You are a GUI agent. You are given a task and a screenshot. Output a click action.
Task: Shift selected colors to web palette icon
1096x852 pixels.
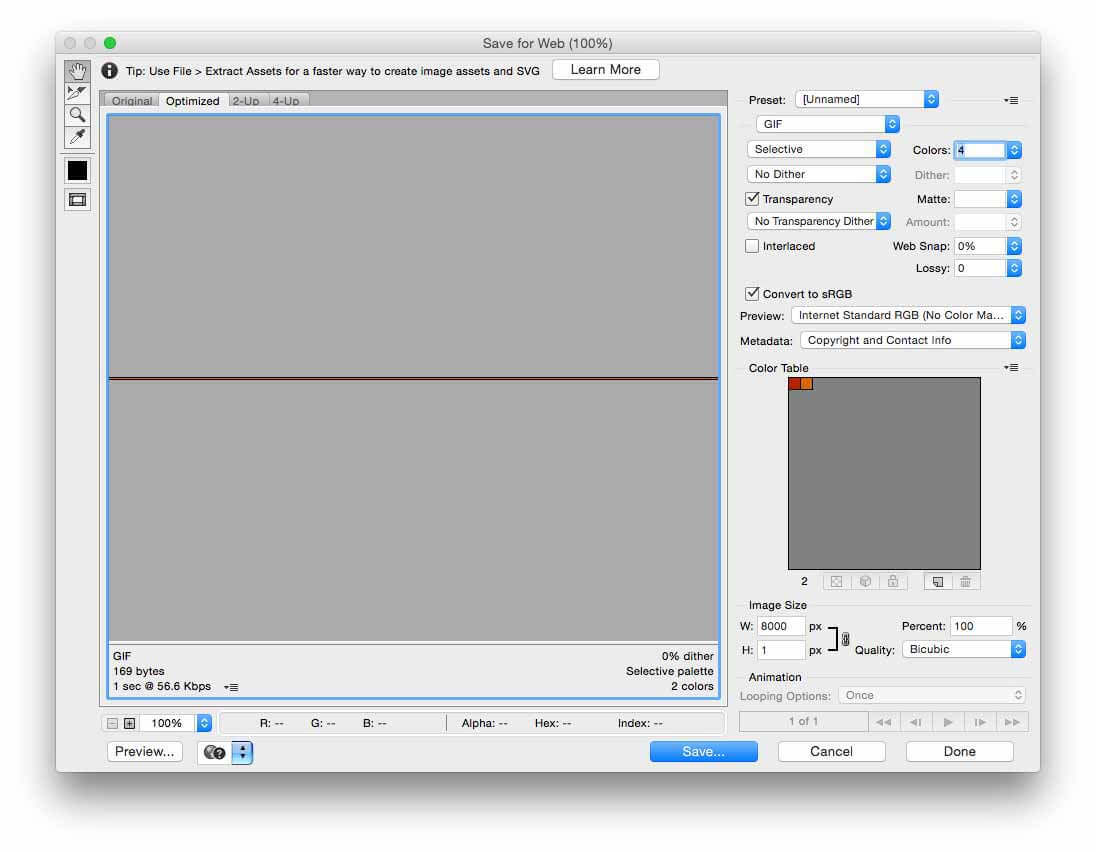pyautogui.click(x=865, y=582)
